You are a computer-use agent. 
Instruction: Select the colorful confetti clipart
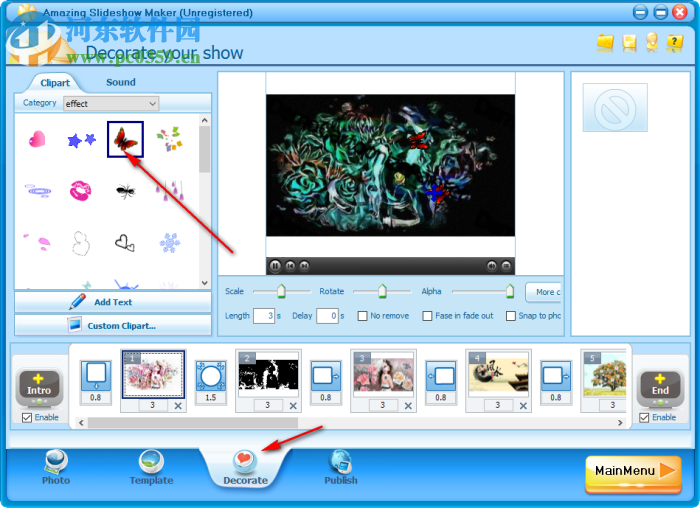click(170, 139)
